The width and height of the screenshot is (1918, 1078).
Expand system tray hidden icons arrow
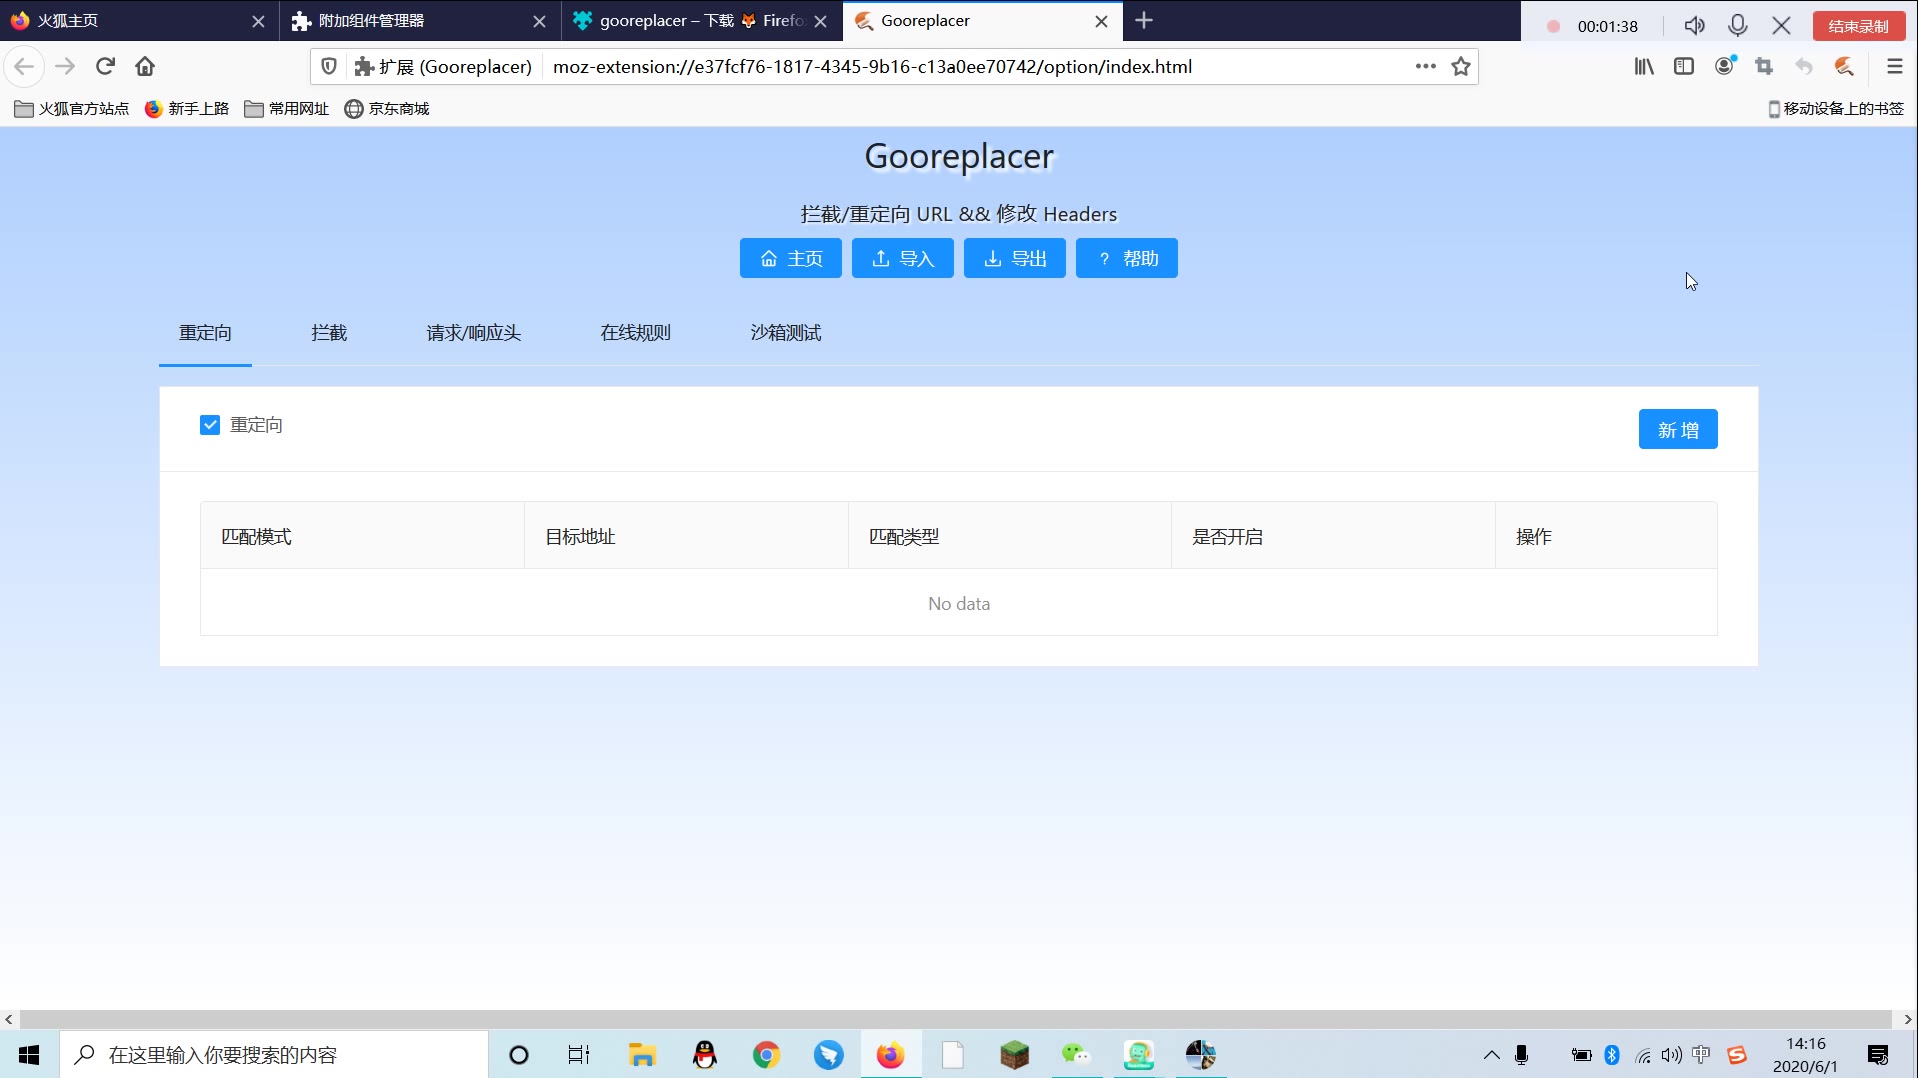[1491, 1055]
